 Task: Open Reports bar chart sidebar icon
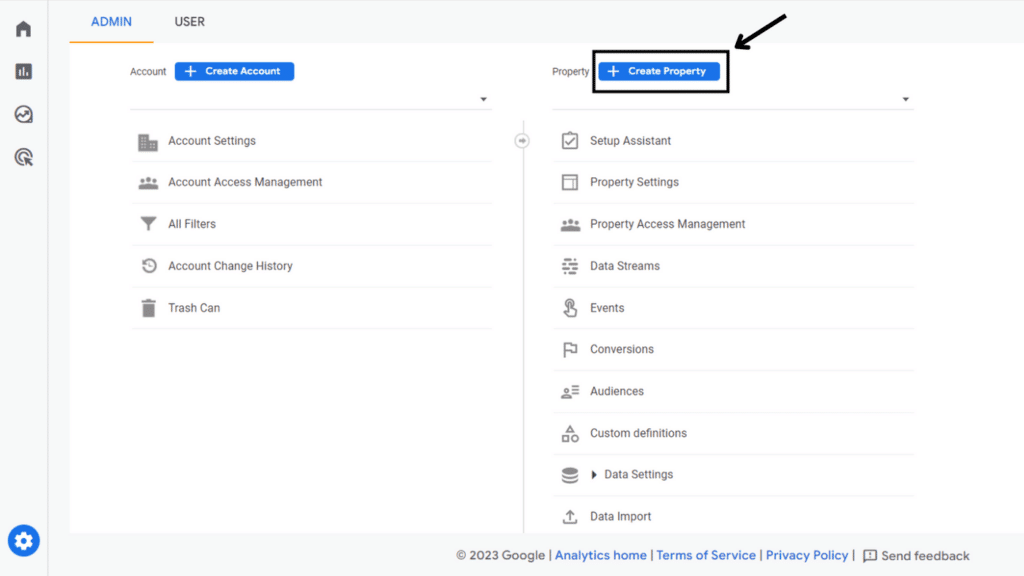pyautogui.click(x=23, y=72)
